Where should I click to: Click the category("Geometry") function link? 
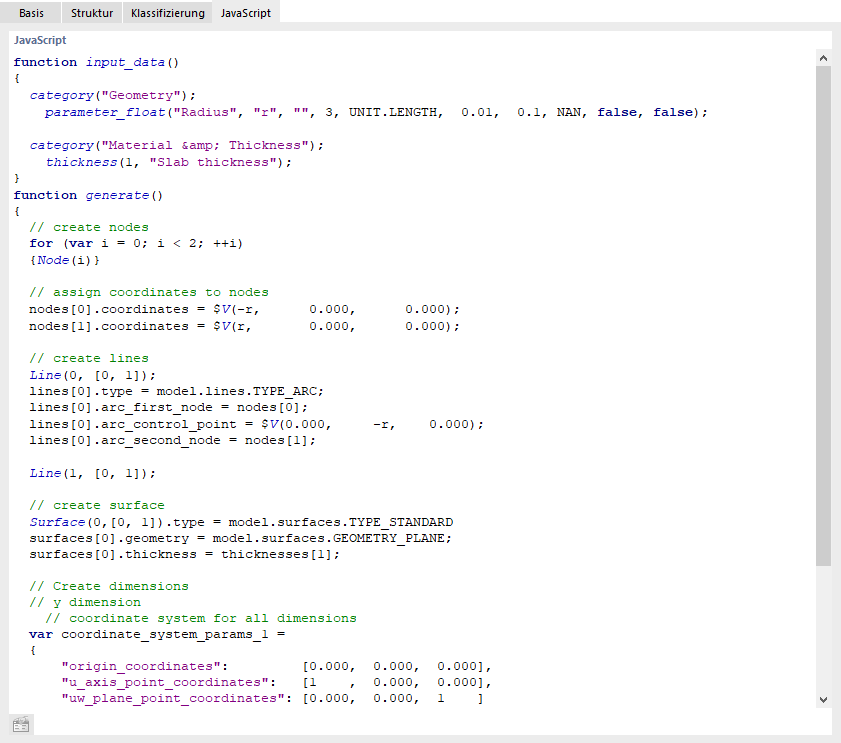point(61,95)
